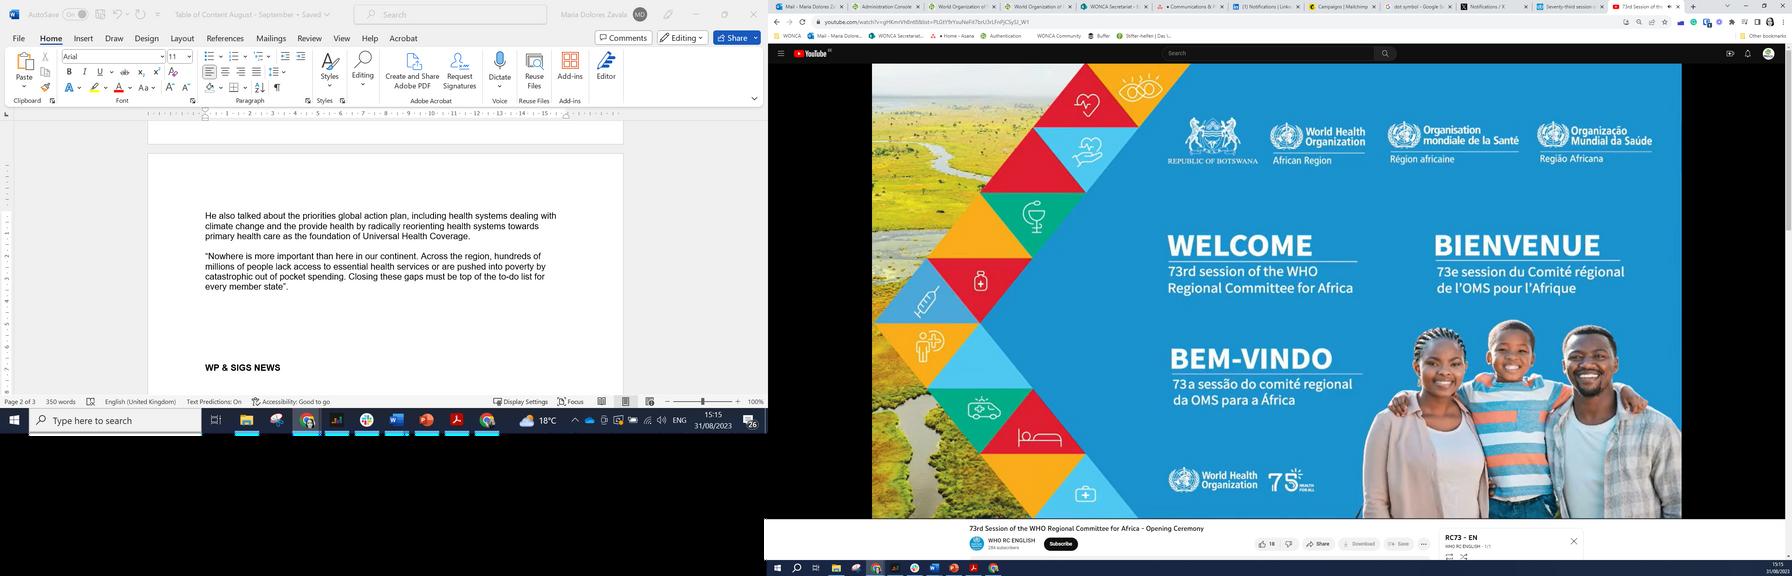This screenshot has height=576, width=1792.
Task: Click the Decrease Indent icon
Action: pyautogui.click(x=285, y=57)
